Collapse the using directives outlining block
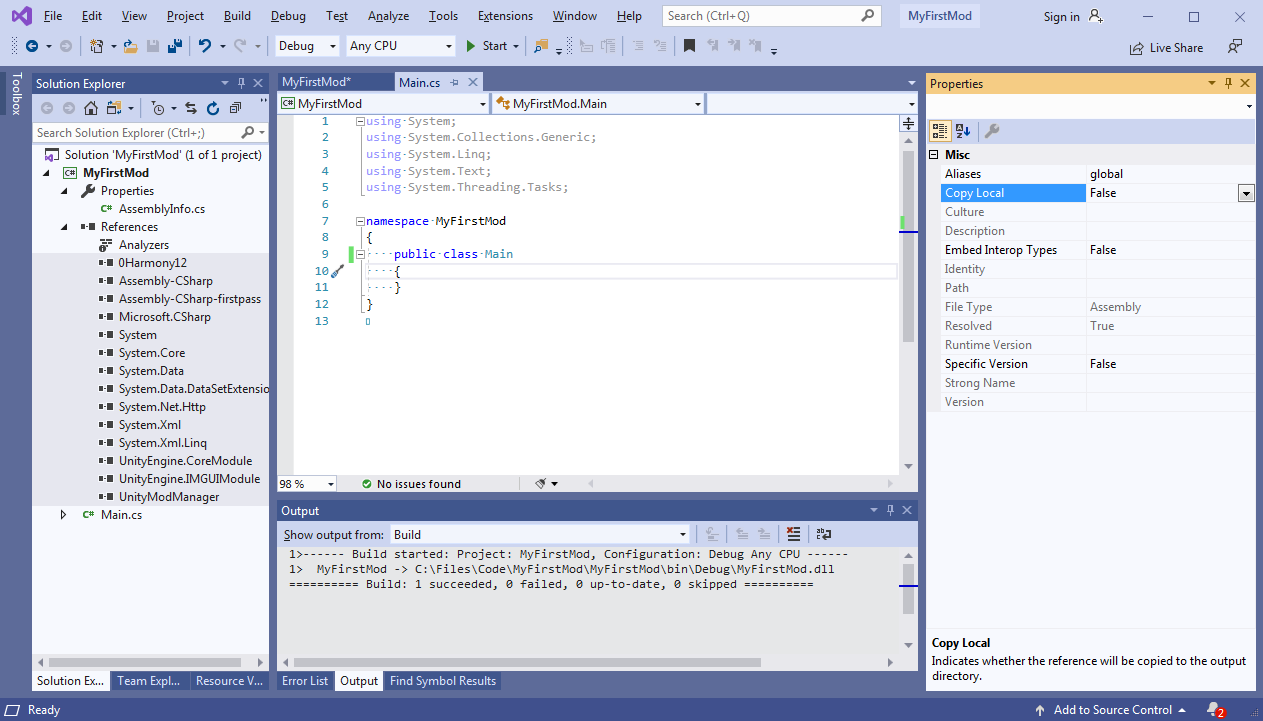 pyautogui.click(x=360, y=121)
